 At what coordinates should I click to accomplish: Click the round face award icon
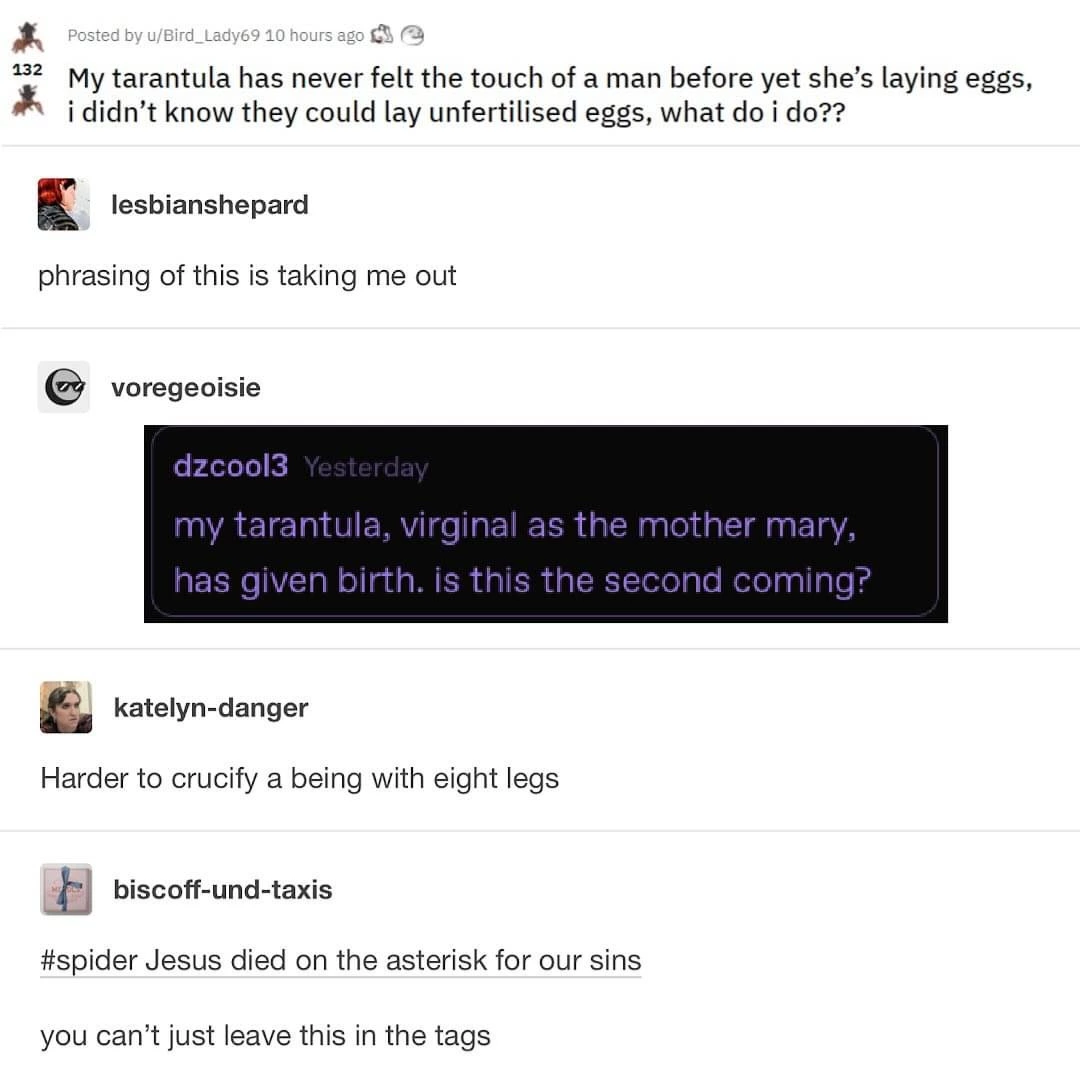(x=413, y=35)
